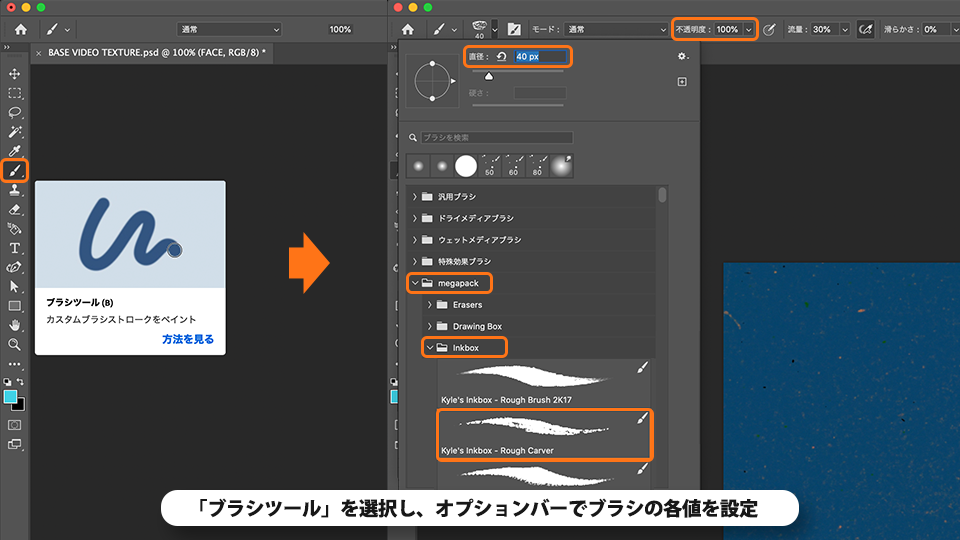
Task: Open the brush panel gear settings menu
Action: 682,56
